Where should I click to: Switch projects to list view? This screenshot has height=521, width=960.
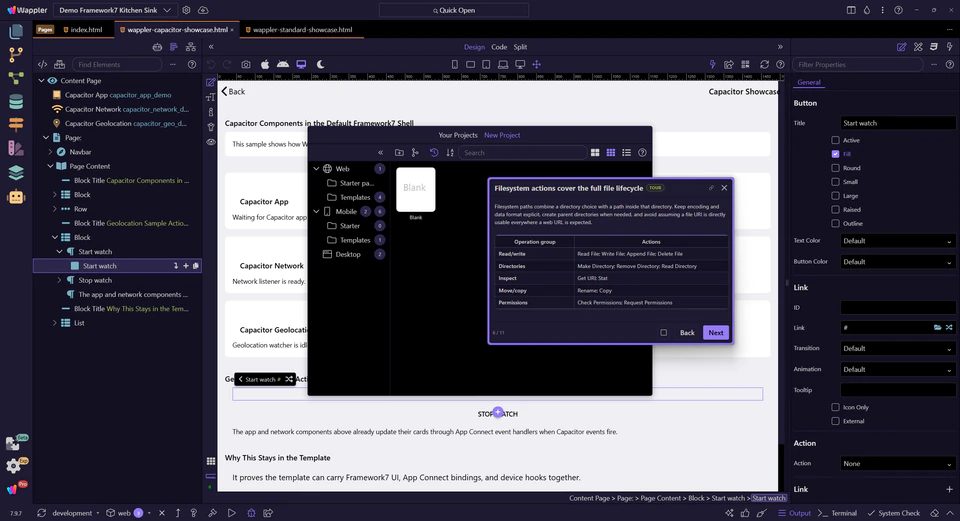(626, 152)
